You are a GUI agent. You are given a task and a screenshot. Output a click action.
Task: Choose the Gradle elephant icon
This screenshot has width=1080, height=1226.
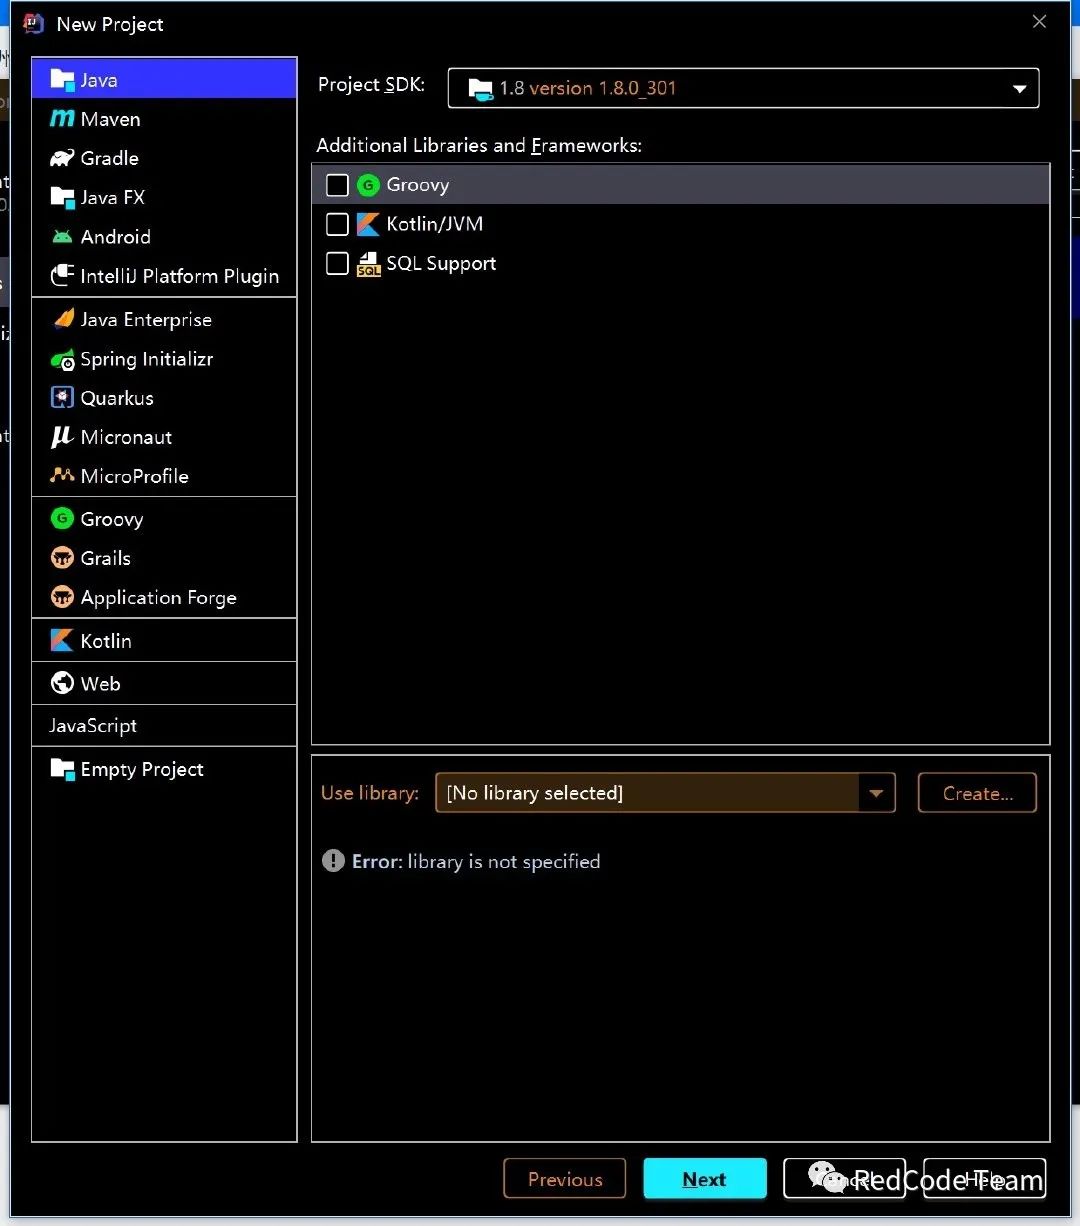[62, 158]
